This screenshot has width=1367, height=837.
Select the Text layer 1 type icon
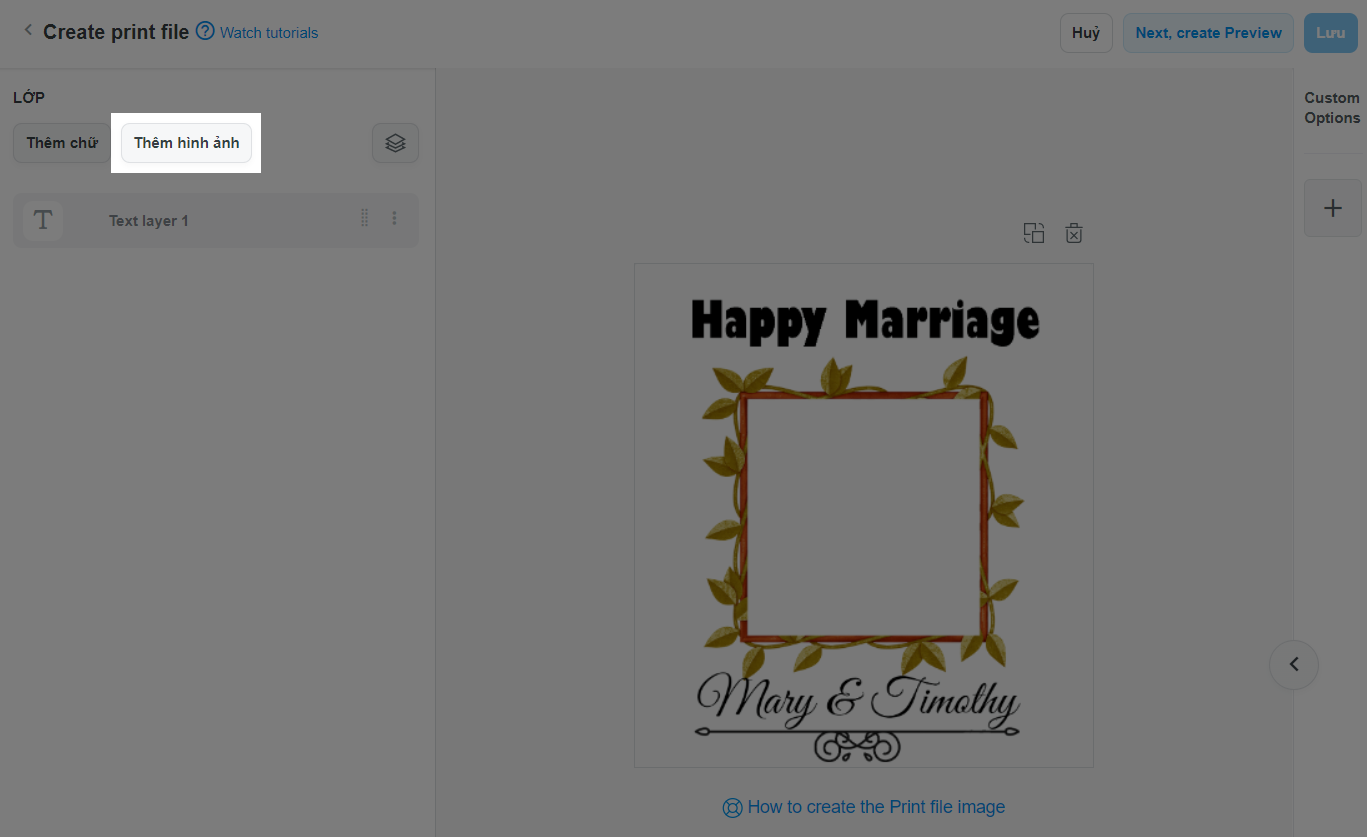pyautogui.click(x=43, y=220)
